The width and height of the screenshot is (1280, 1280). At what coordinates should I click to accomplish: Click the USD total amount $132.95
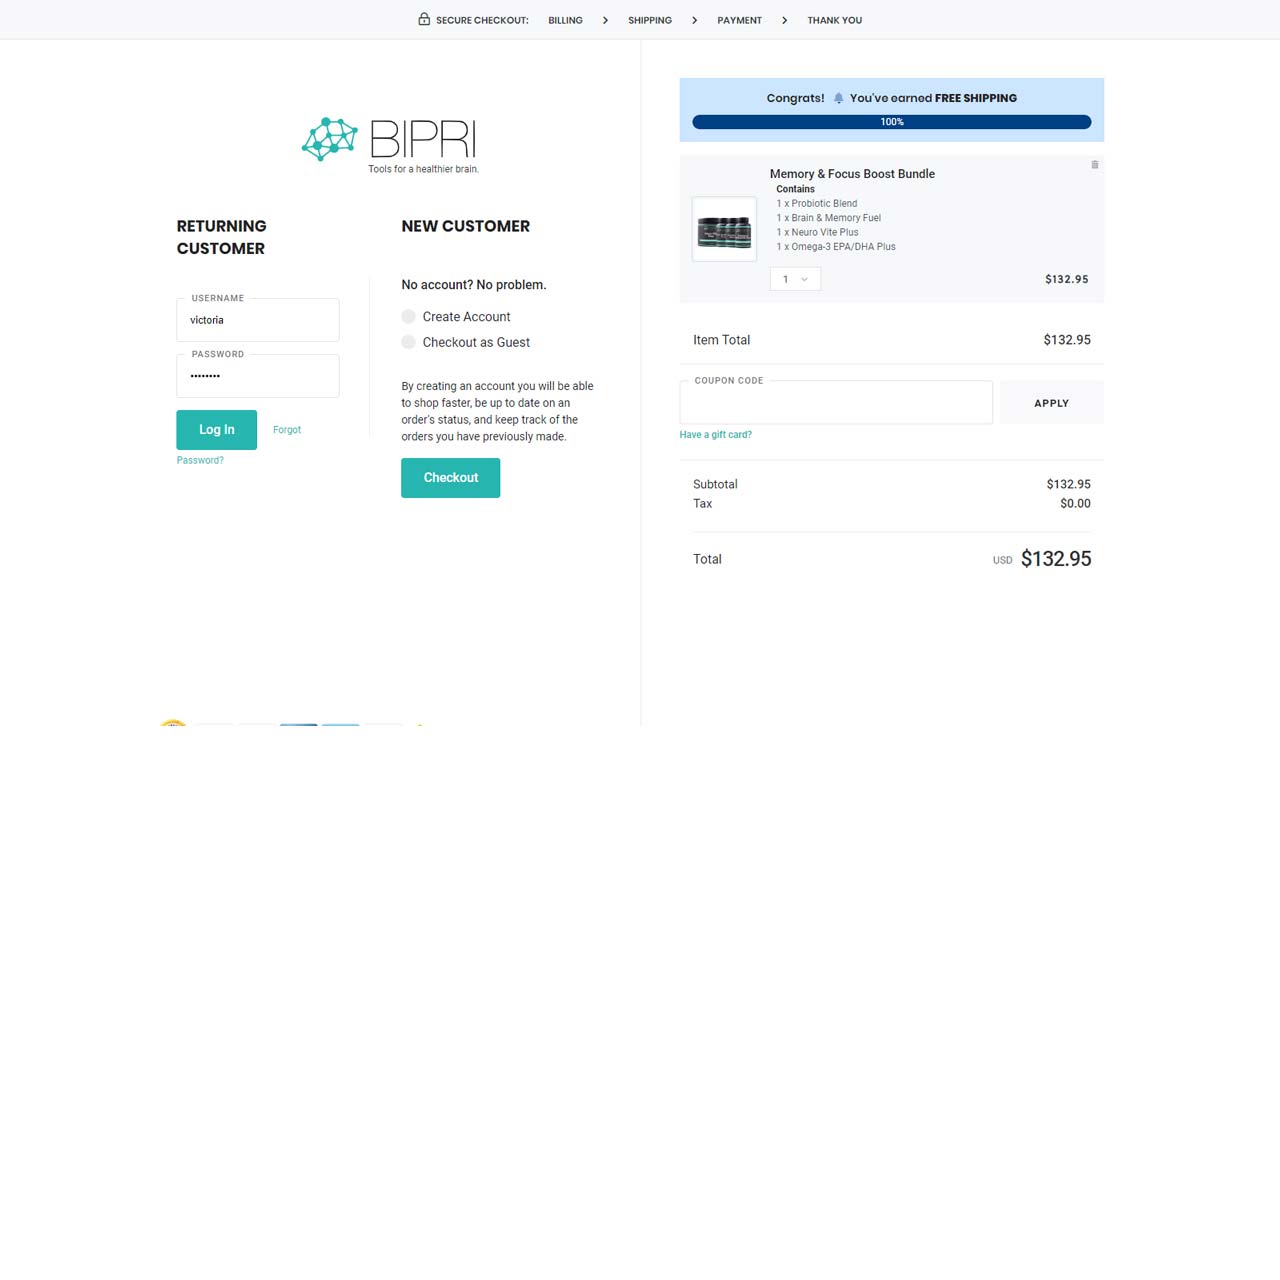coord(1056,559)
